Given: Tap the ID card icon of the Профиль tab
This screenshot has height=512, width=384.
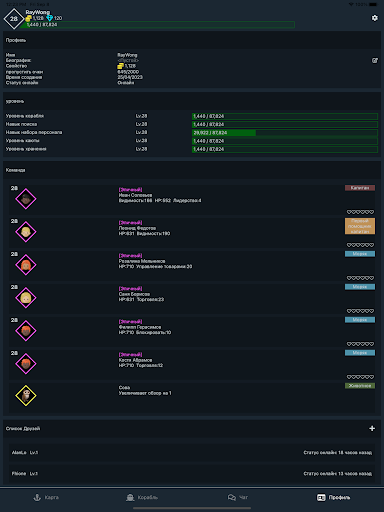Looking at the screenshot, I should click(321, 497).
